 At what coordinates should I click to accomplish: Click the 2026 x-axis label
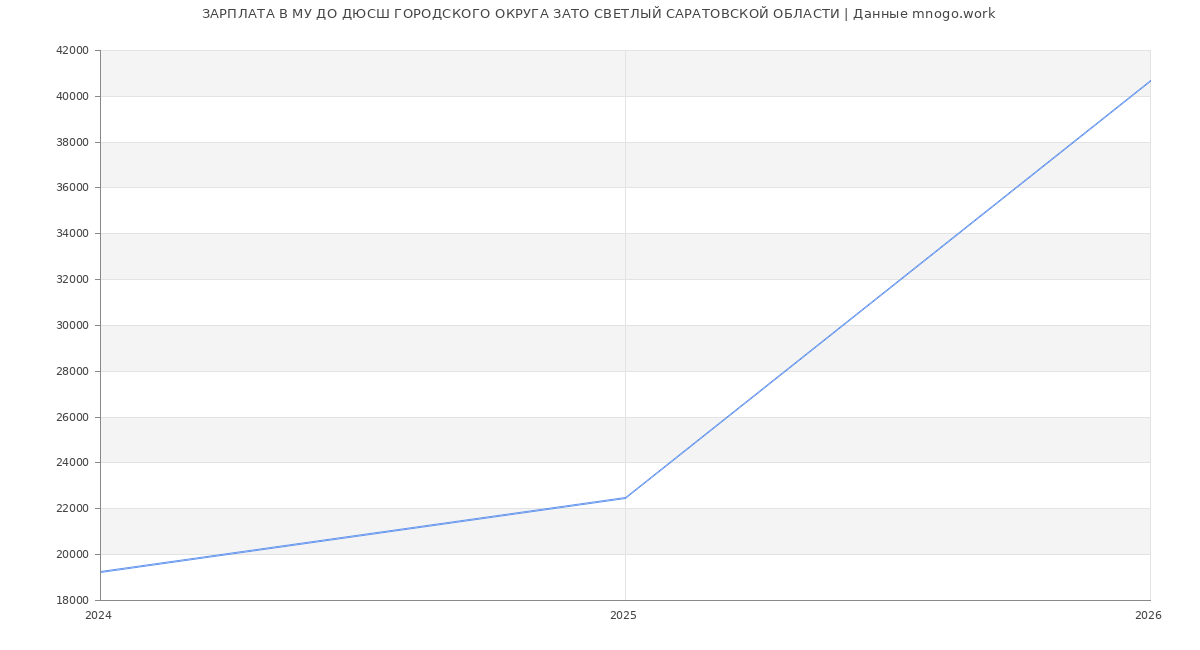point(1148,616)
